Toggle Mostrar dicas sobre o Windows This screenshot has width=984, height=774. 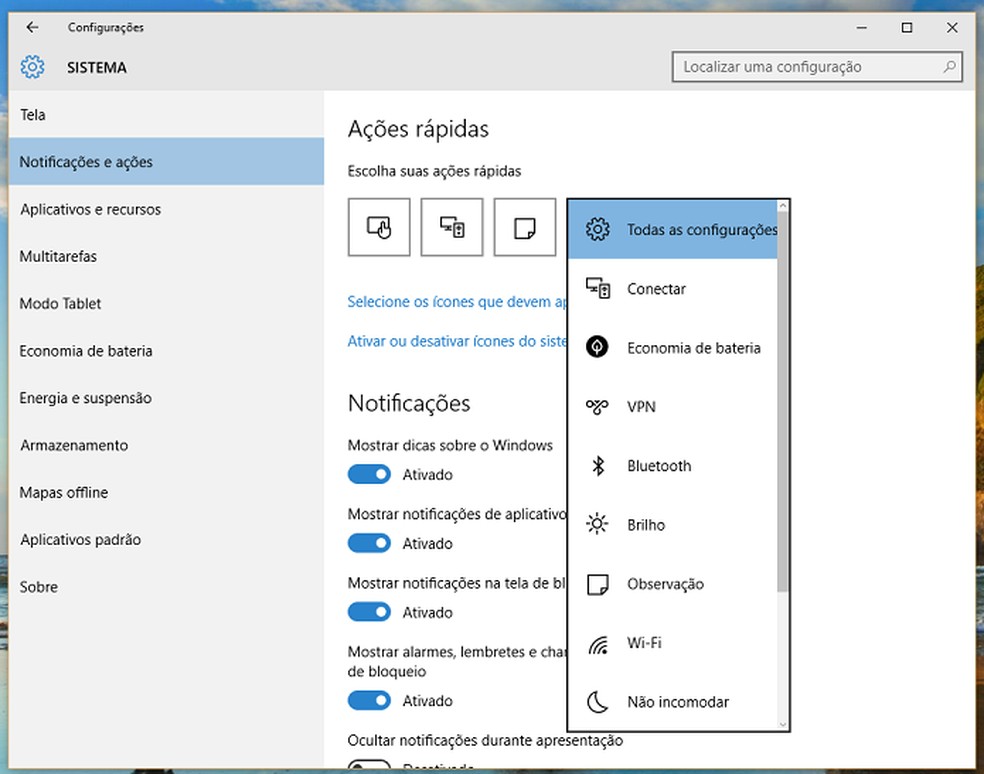pyautogui.click(x=369, y=475)
